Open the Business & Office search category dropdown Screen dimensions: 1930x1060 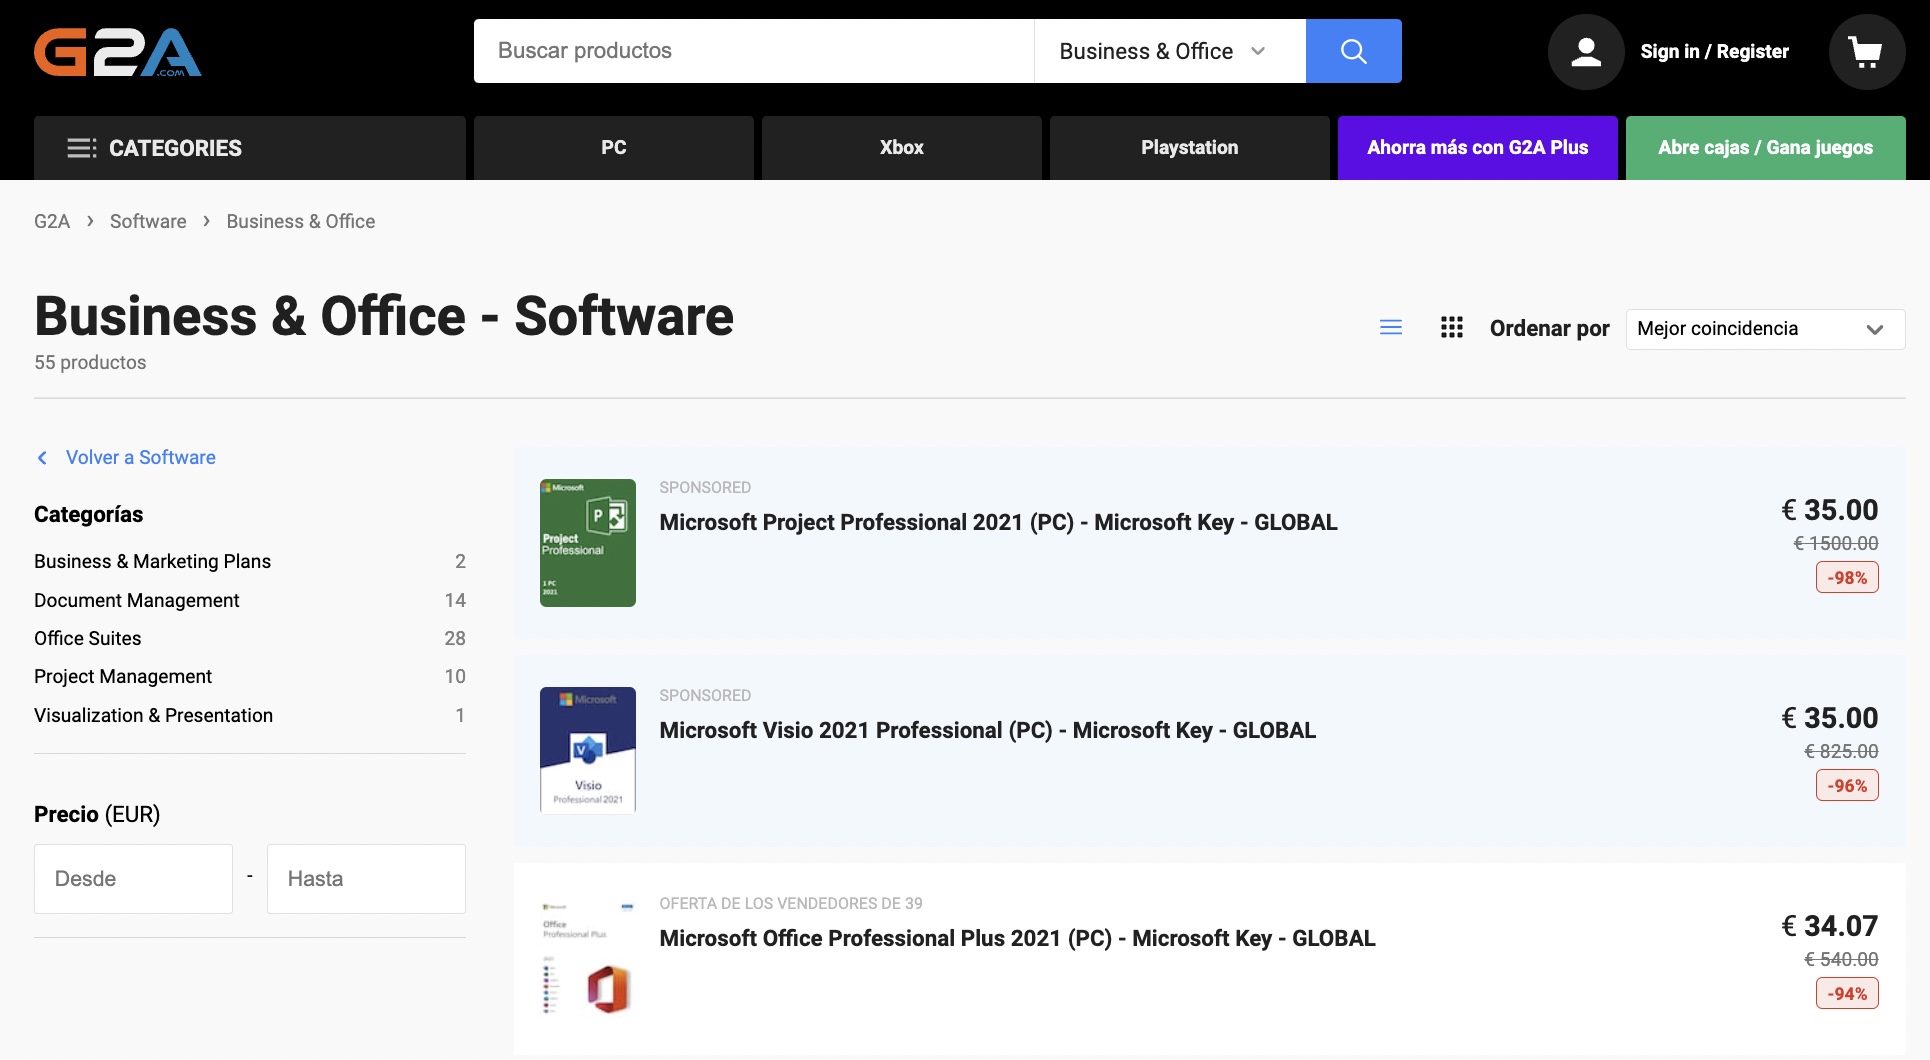click(x=1169, y=51)
